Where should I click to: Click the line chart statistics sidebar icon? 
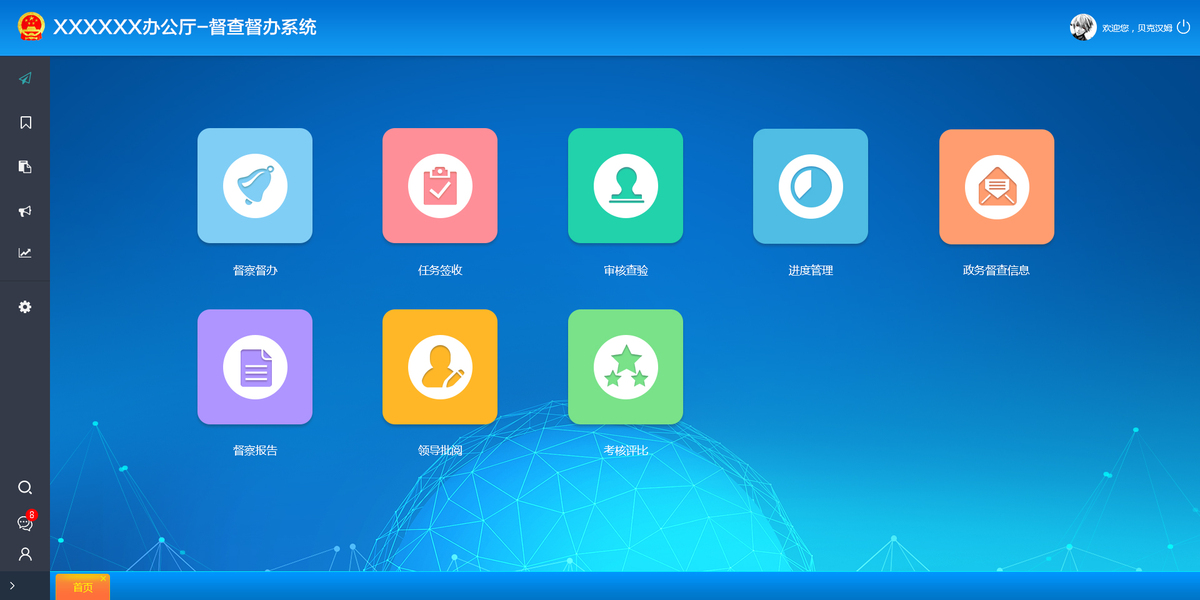tap(25, 253)
